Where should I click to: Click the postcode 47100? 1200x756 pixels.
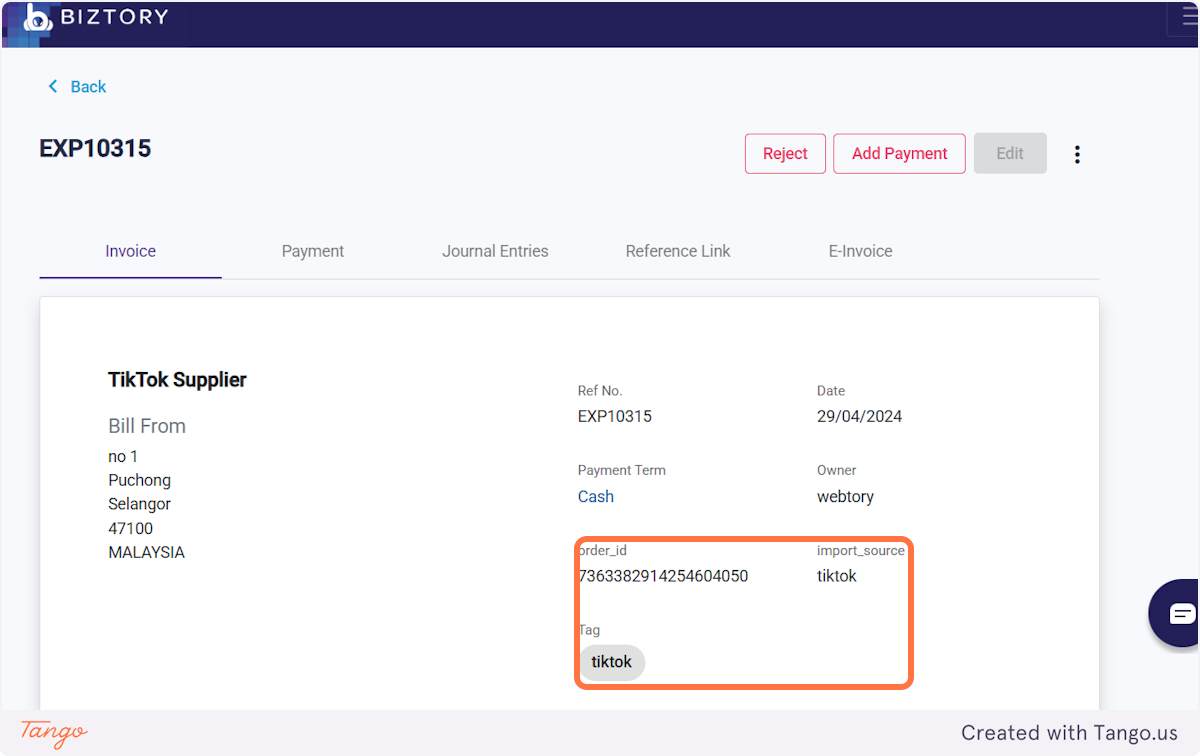click(131, 528)
